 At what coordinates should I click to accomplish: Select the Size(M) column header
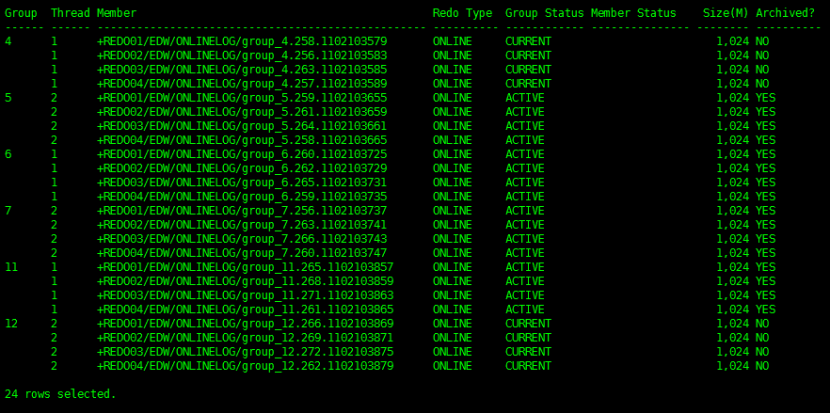(726, 13)
